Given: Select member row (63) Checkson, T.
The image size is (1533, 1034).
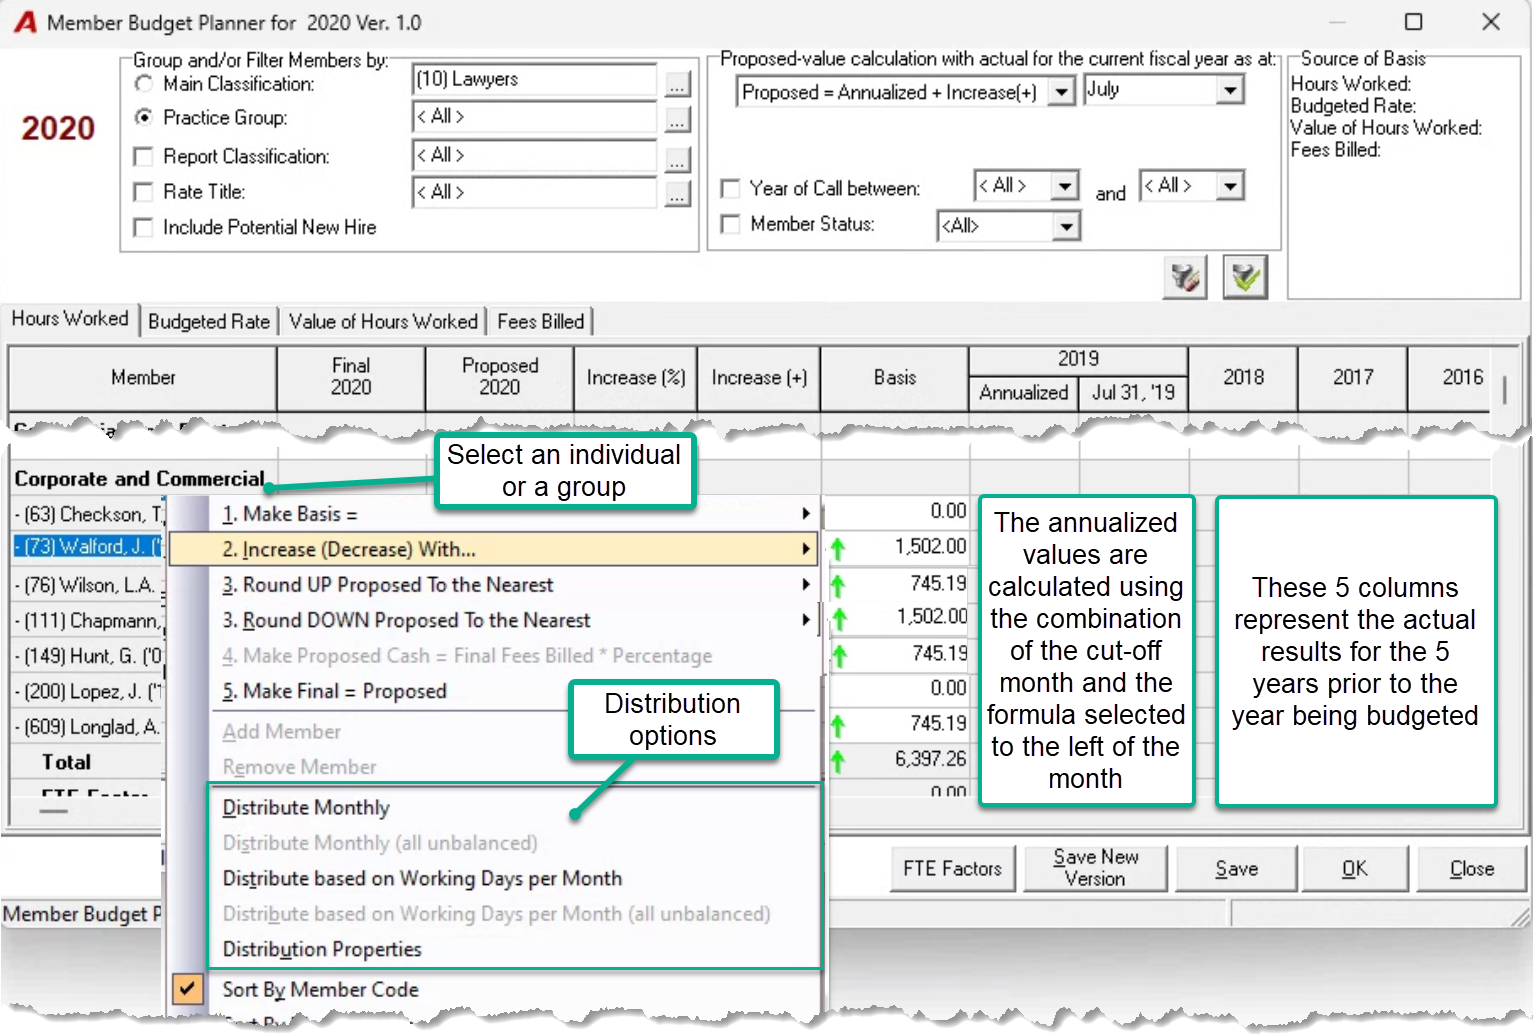Looking at the screenshot, I should [x=88, y=514].
